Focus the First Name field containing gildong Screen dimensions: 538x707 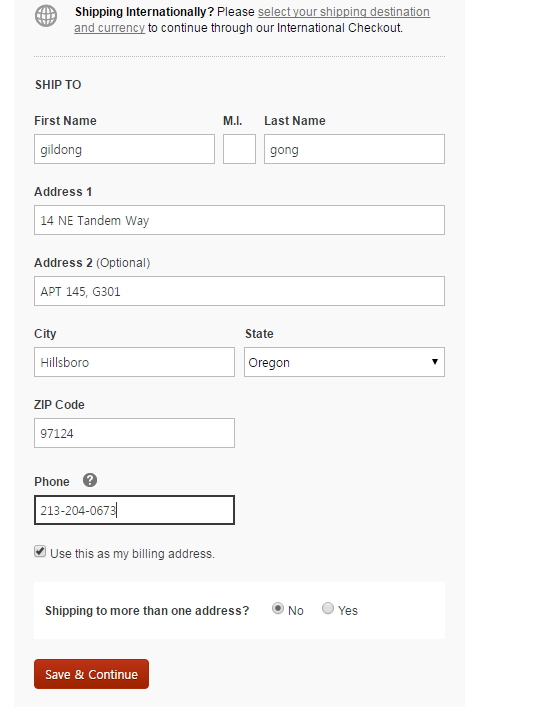pyautogui.click(x=124, y=149)
